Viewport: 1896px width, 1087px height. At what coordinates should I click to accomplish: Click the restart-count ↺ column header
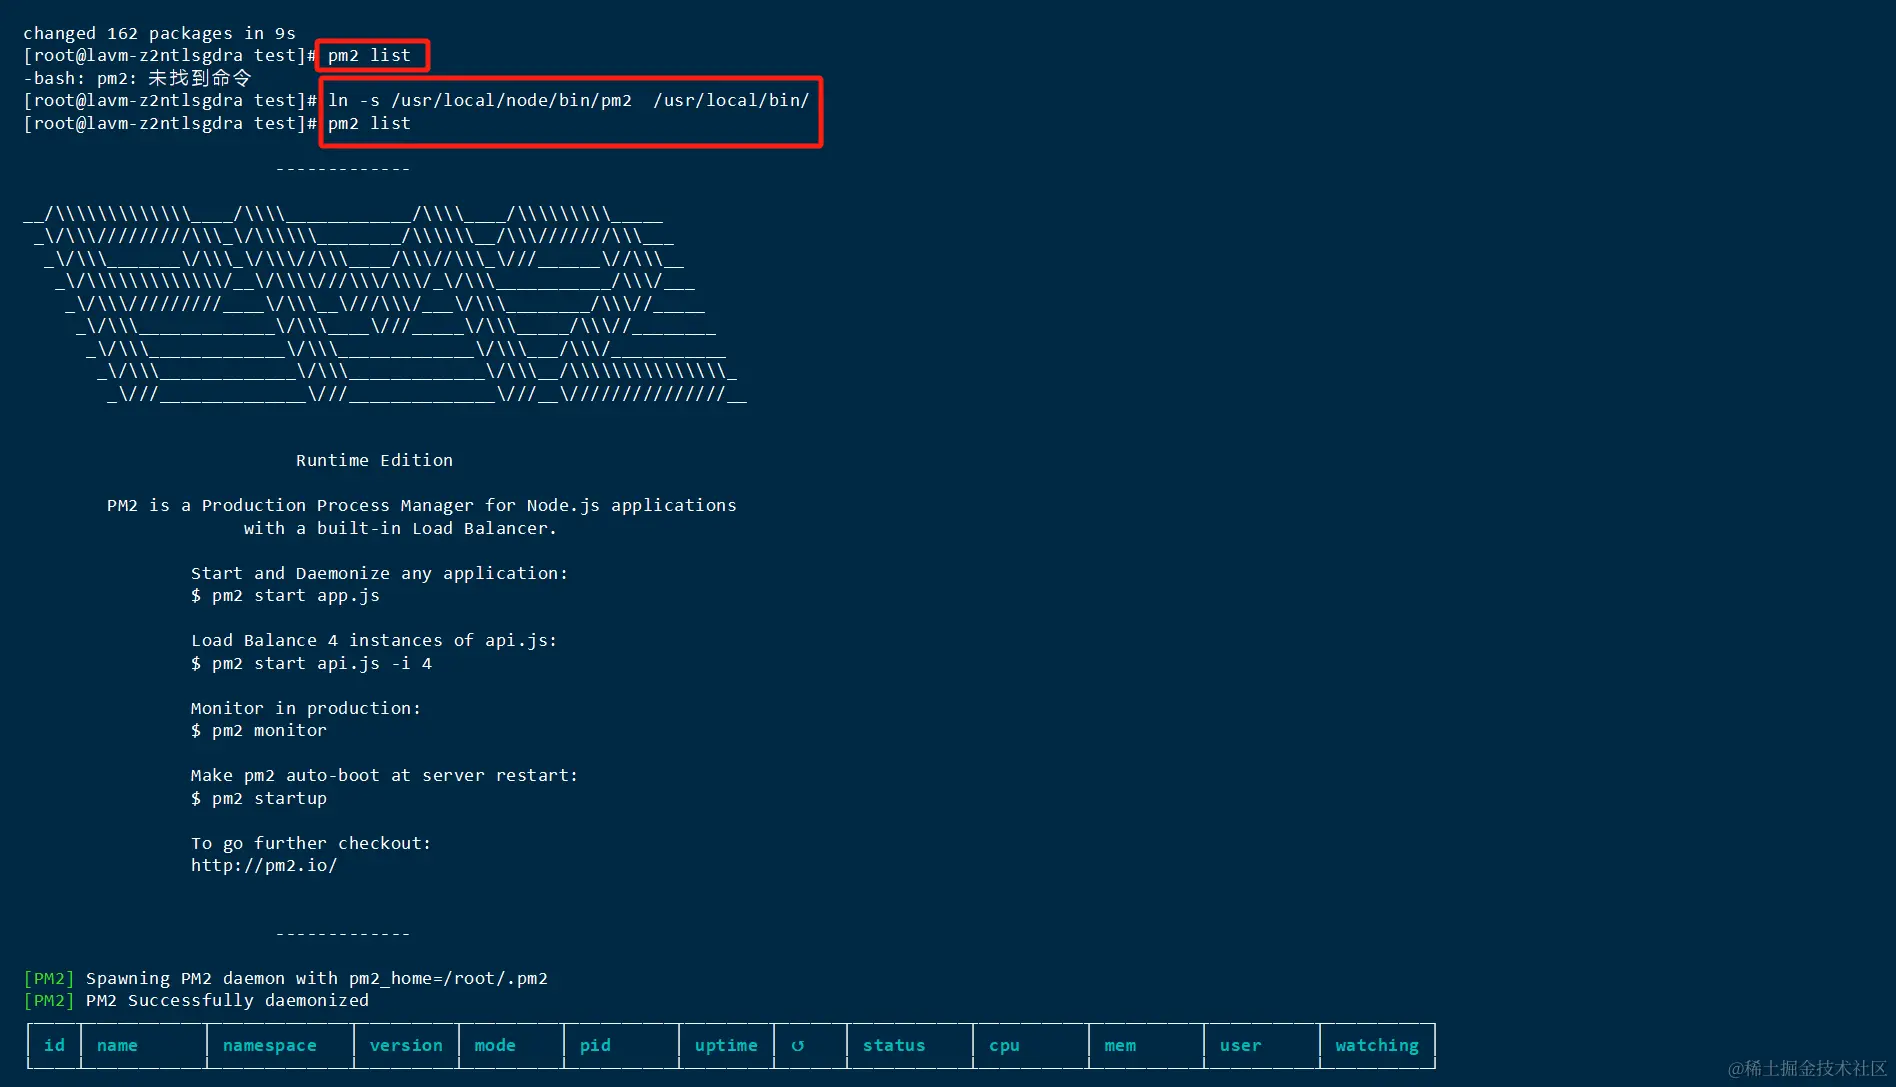point(798,1046)
